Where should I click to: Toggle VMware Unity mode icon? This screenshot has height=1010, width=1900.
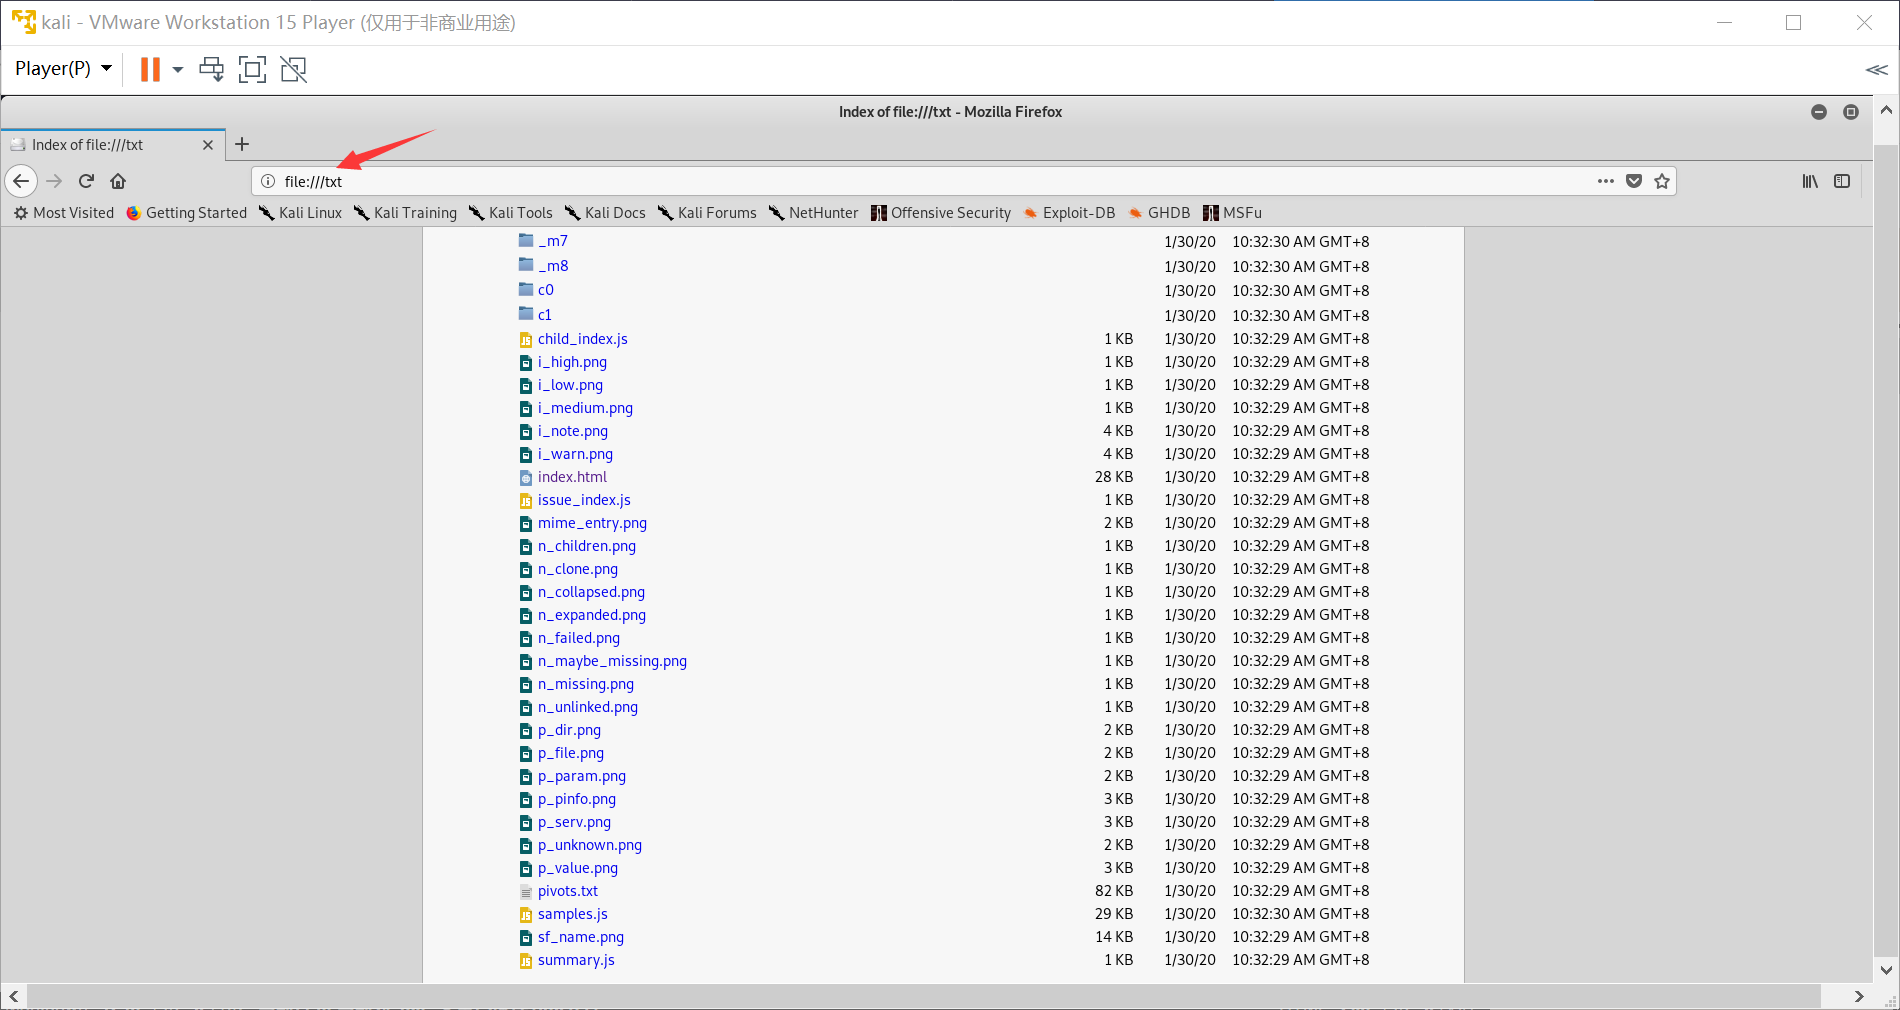[x=294, y=69]
